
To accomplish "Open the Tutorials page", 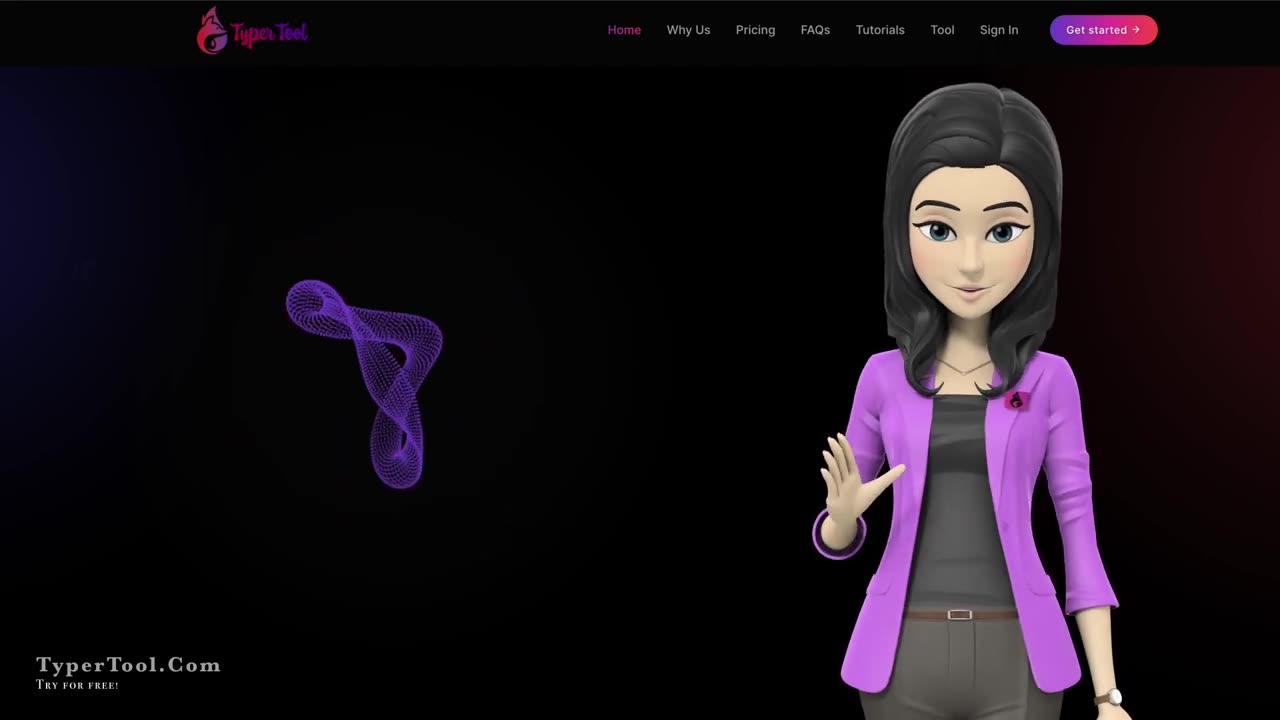I will (x=880, y=30).
